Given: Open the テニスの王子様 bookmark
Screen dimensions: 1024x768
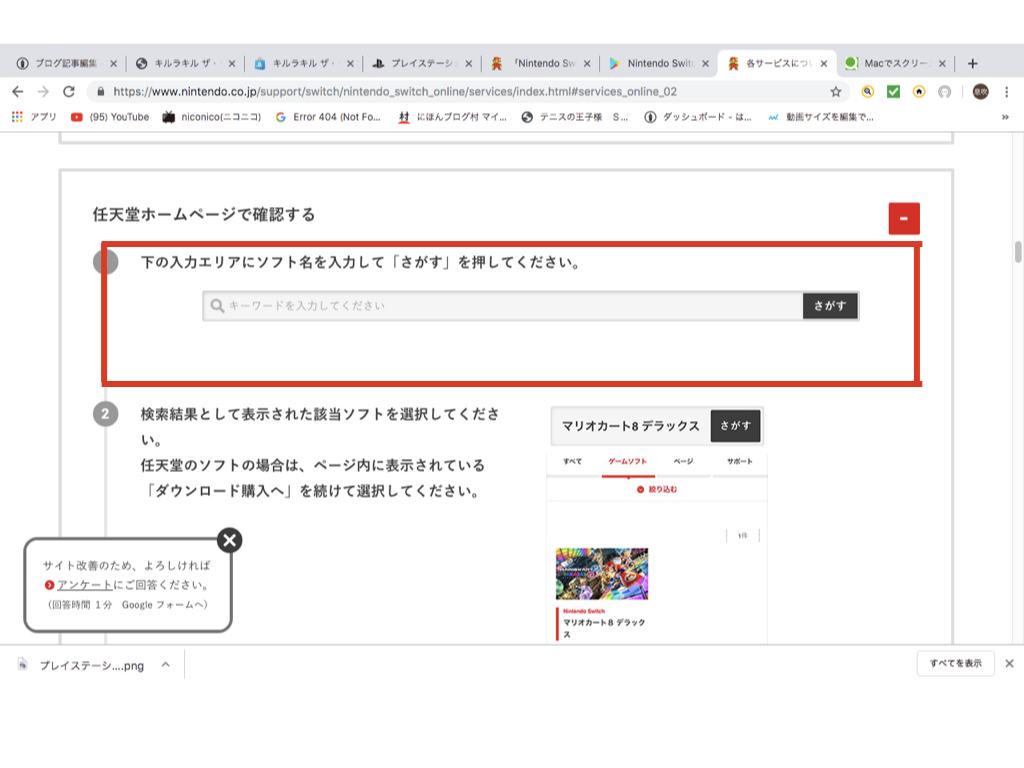Looking at the screenshot, I should pos(575,117).
